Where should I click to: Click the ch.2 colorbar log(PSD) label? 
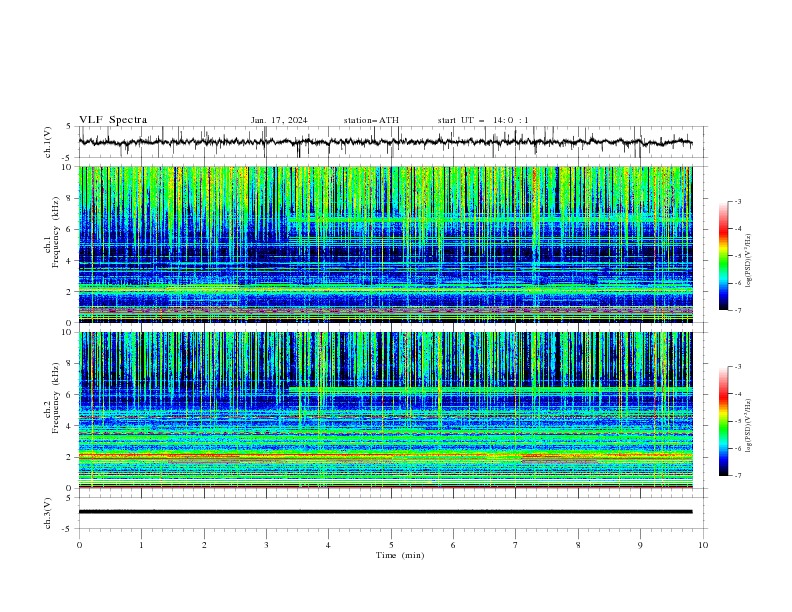tap(749, 426)
